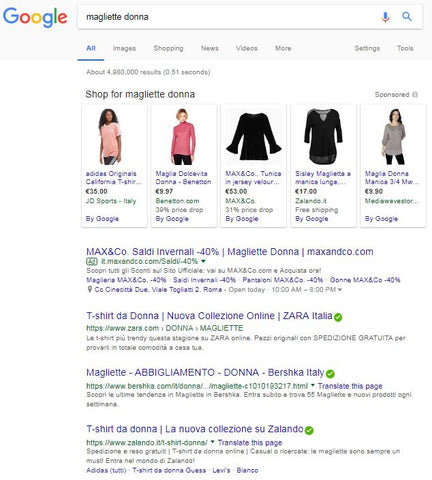
Task: Click By Google under Benetton product
Action: coord(172,219)
